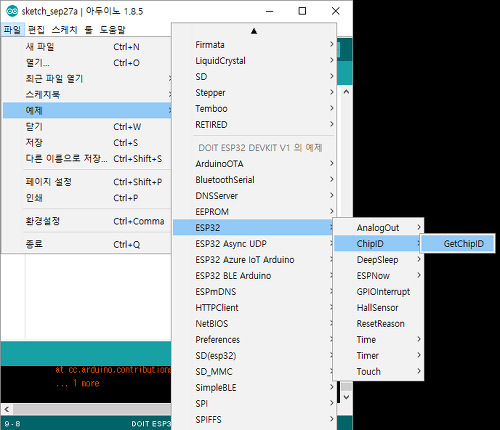Open ESP32 Async UDP examples

253,244
